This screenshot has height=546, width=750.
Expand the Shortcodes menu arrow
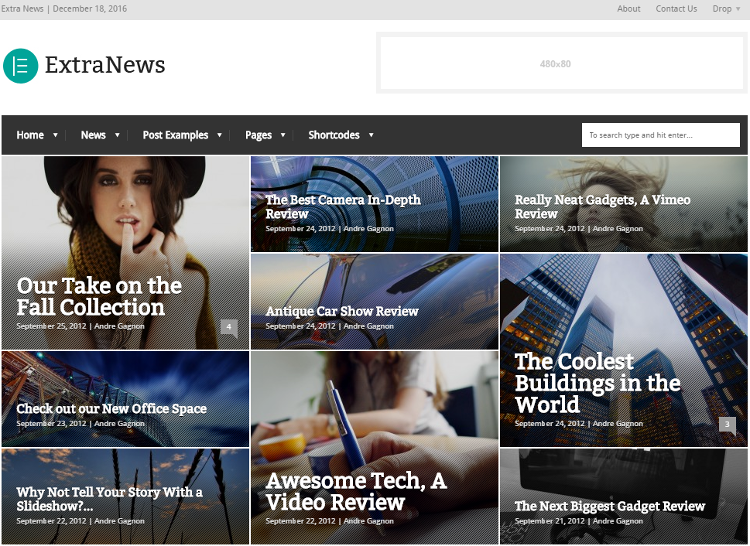(371, 135)
